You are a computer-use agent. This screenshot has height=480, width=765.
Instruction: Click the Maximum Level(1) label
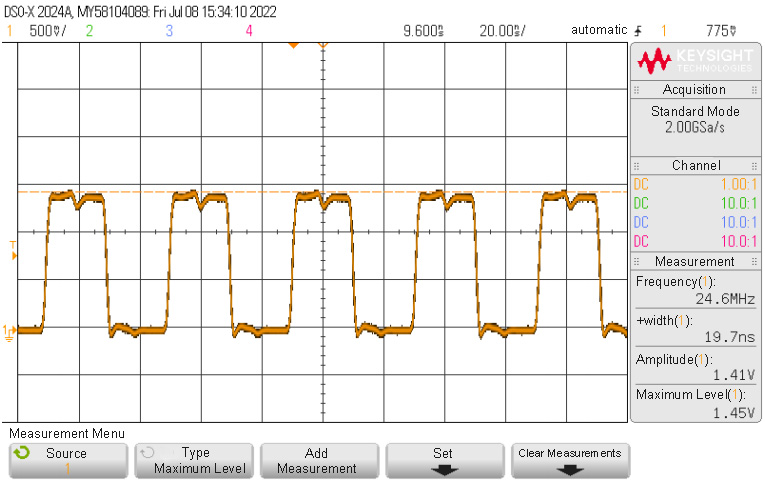point(690,395)
